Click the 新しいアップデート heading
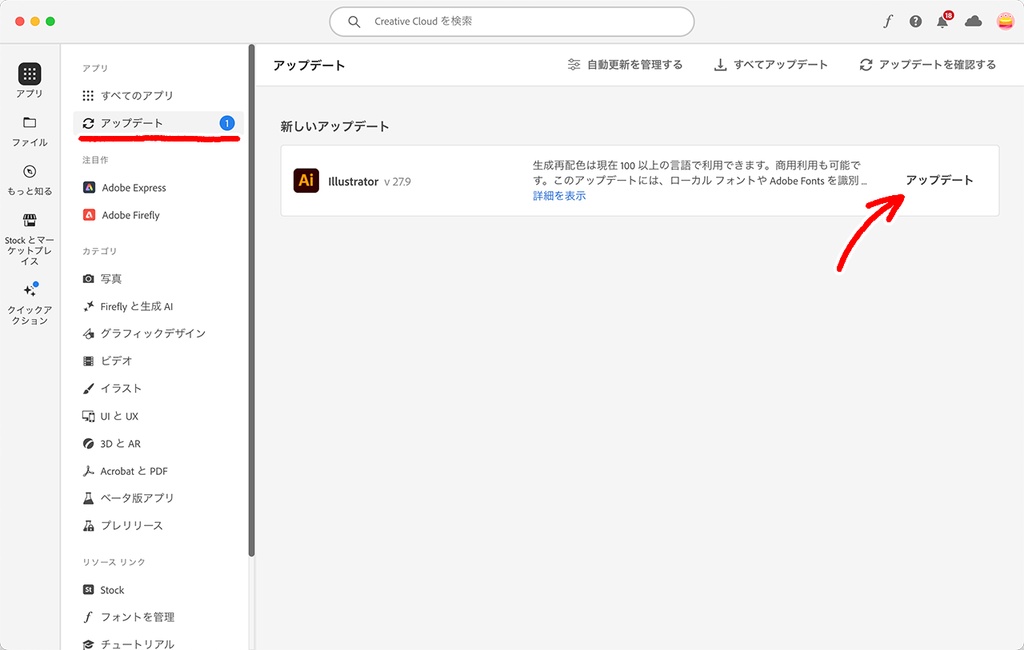The height and width of the screenshot is (650, 1024). point(335,126)
